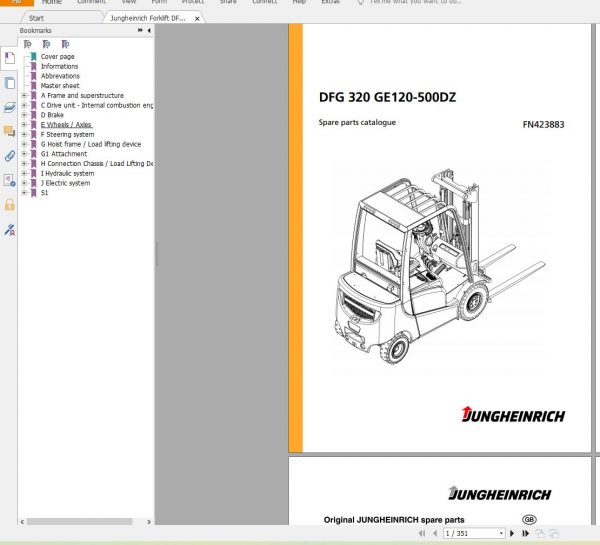Screen dimensions: 600x545
Task: Click the forklift illustration on cover page
Action: 439,266
